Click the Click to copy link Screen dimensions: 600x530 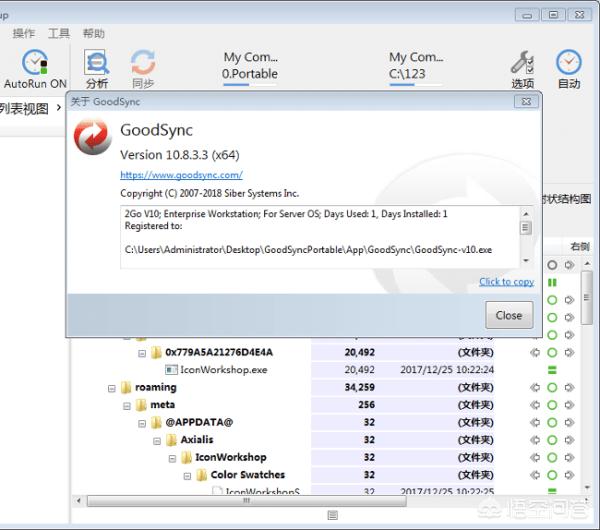coord(506,282)
